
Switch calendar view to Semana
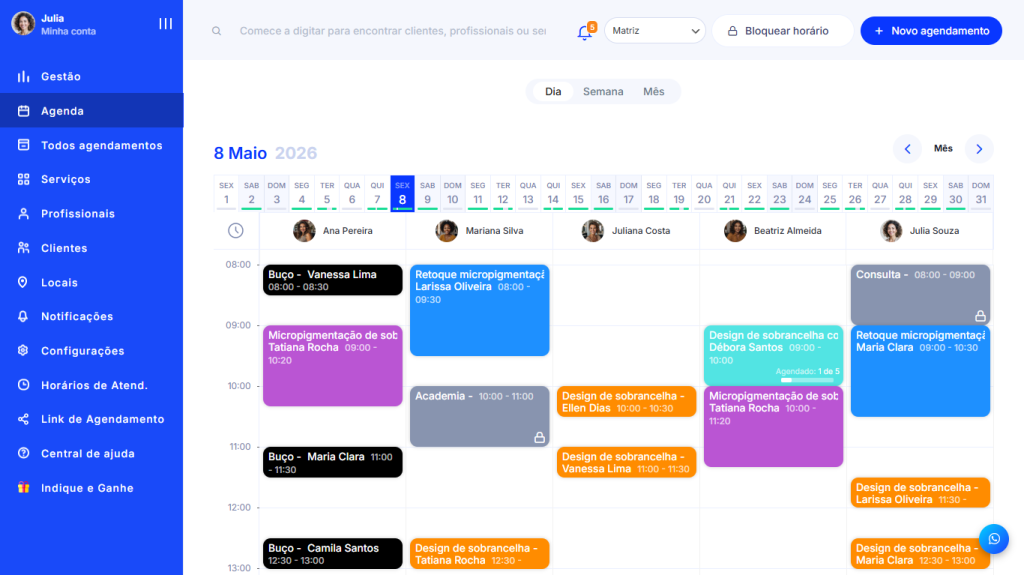click(603, 92)
